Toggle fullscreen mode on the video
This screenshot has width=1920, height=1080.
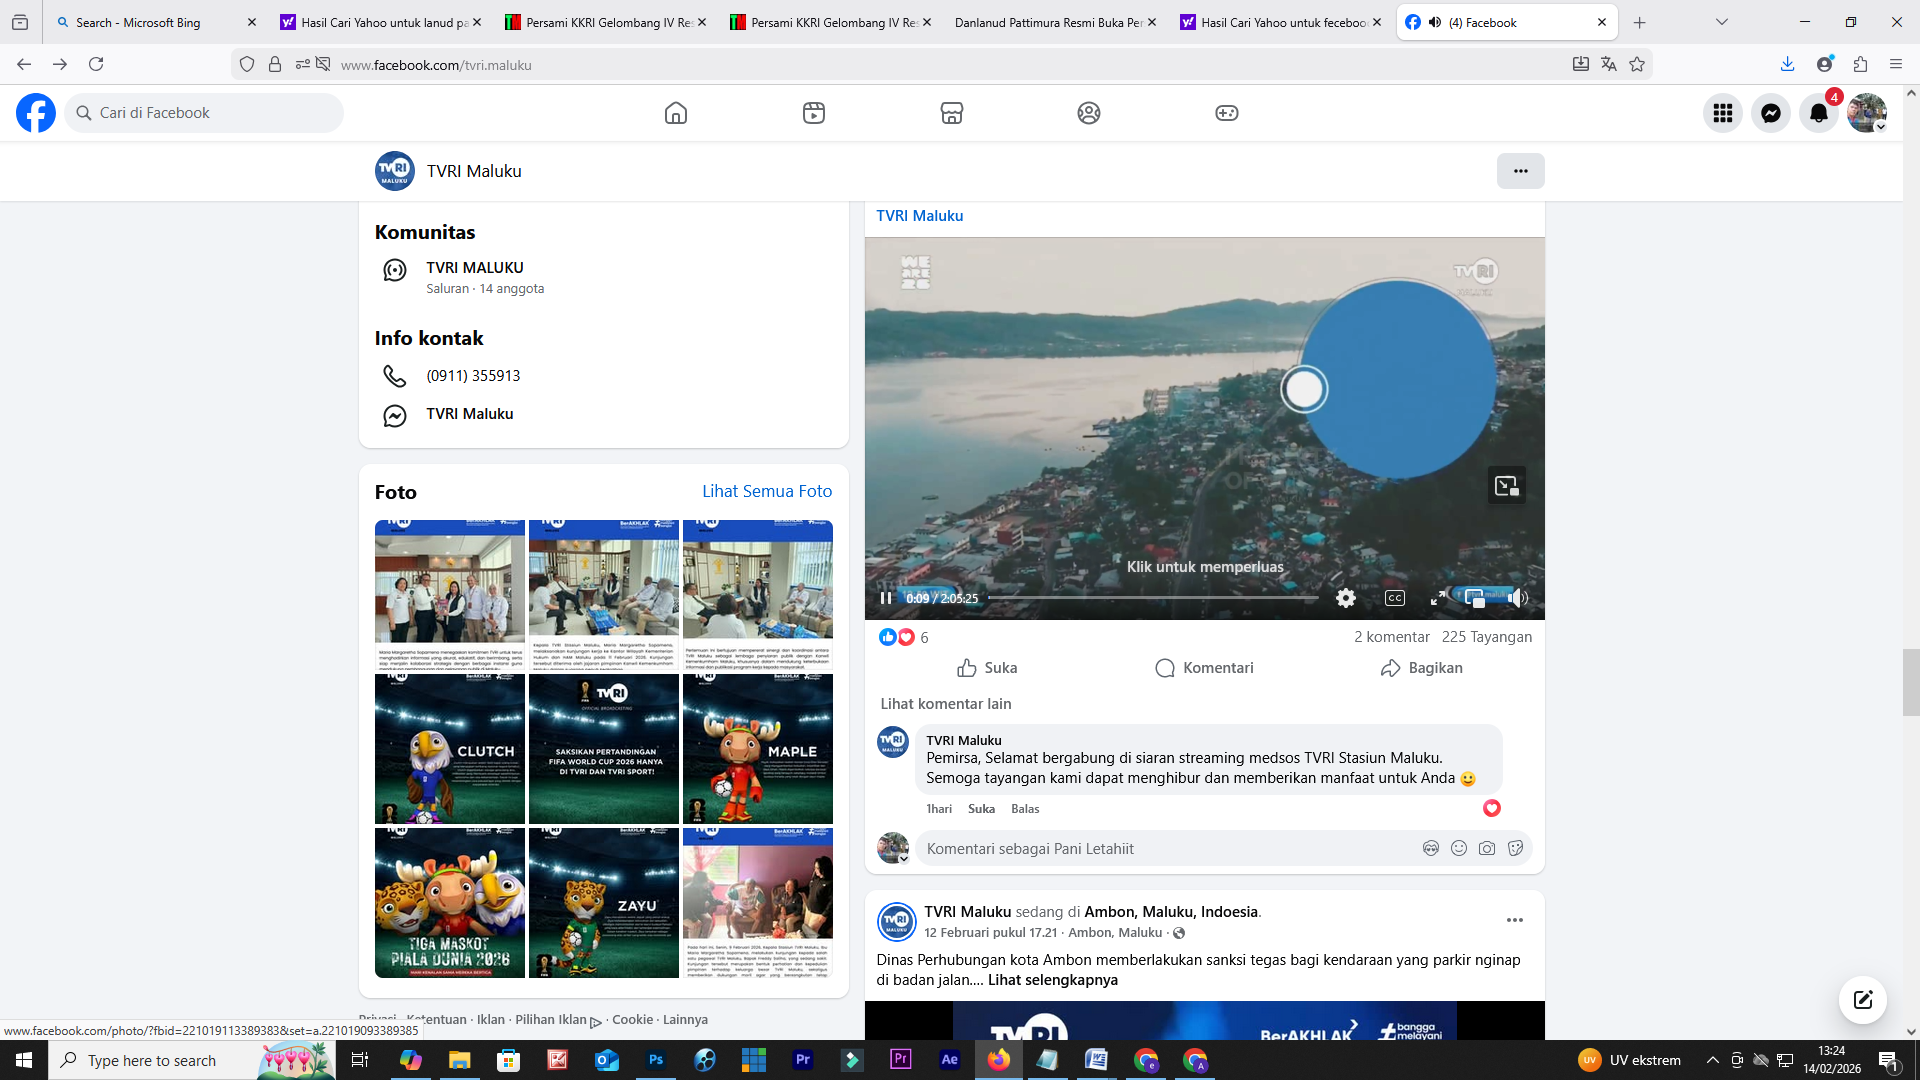point(1438,598)
